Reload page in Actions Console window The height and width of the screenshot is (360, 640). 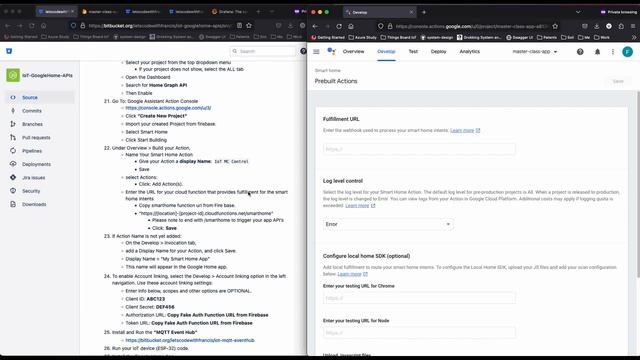339,26
